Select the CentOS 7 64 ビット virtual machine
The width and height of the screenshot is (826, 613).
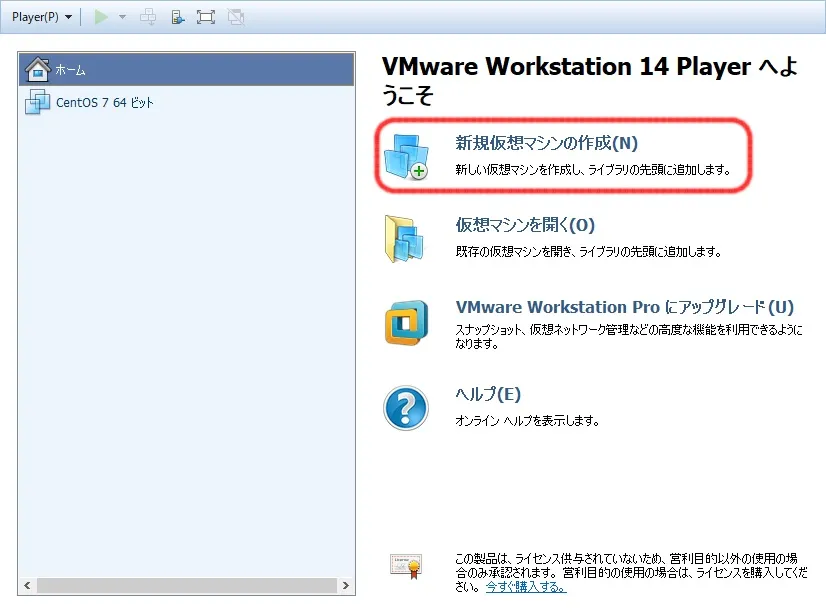pos(186,102)
